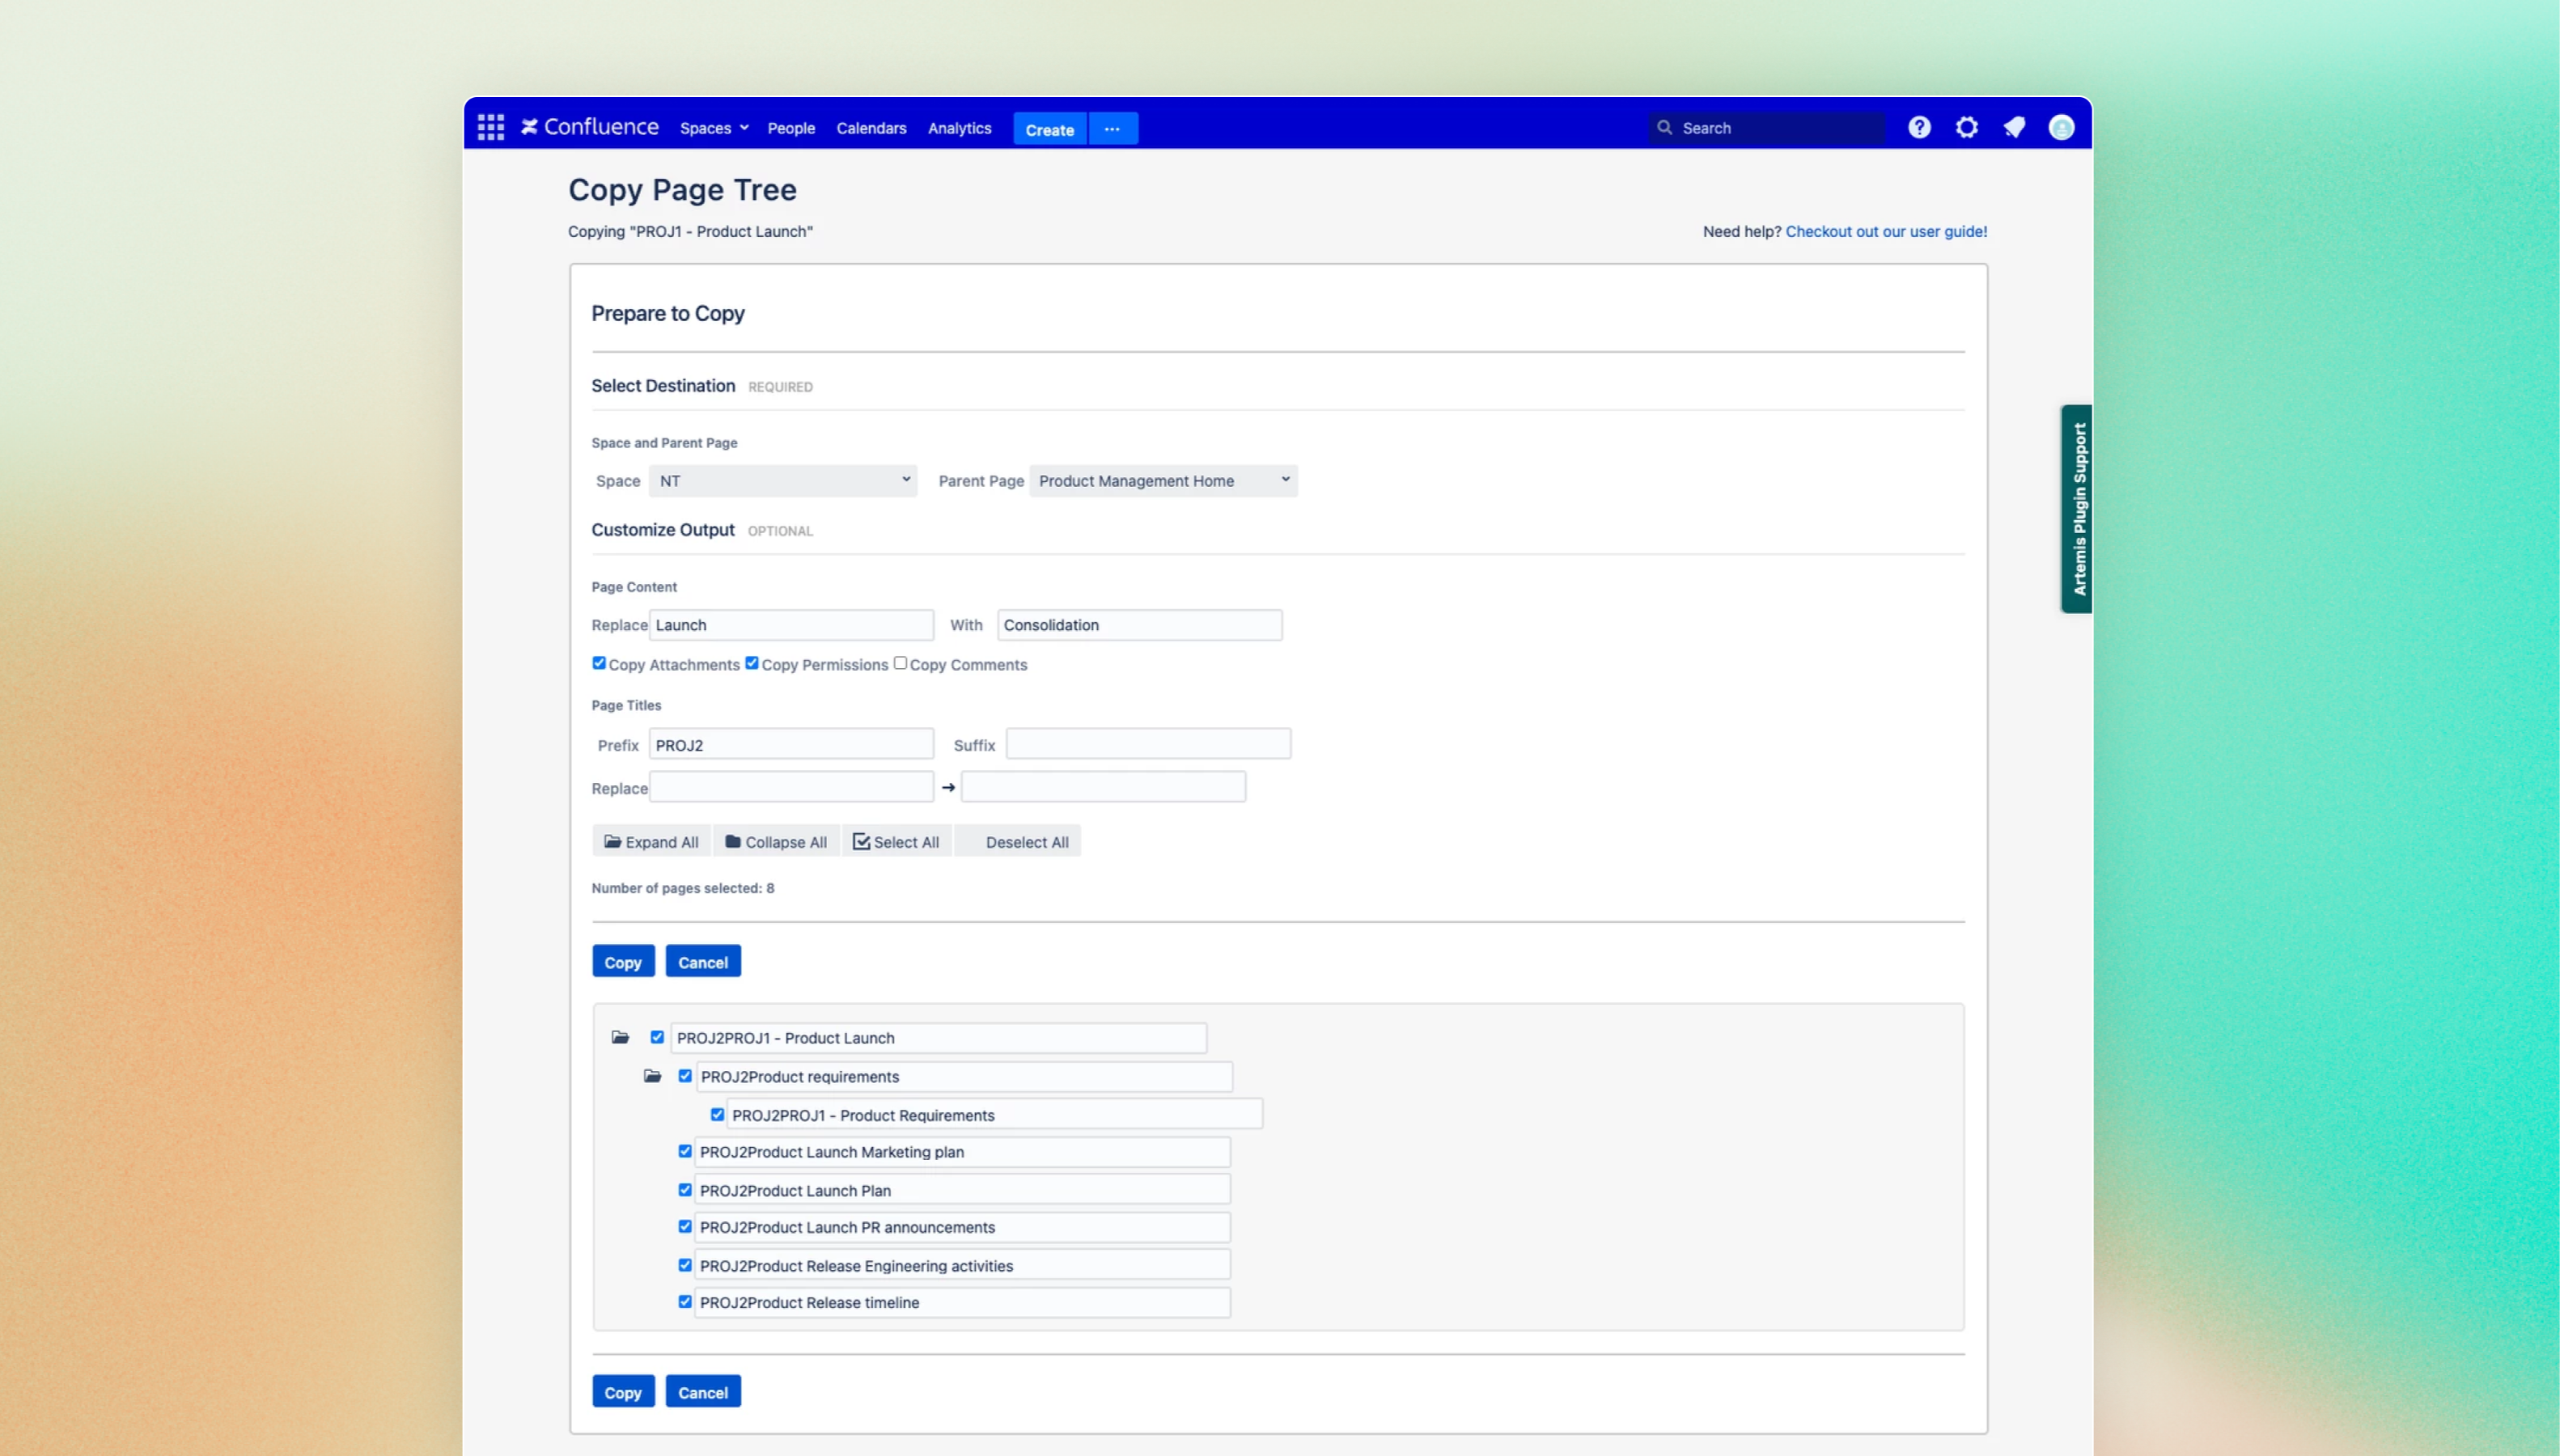The height and width of the screenshot is (1456, 2560).
Task: Collapse the PROJ2PROJ1 - Product Launch folder icon
Action: 620,1037
